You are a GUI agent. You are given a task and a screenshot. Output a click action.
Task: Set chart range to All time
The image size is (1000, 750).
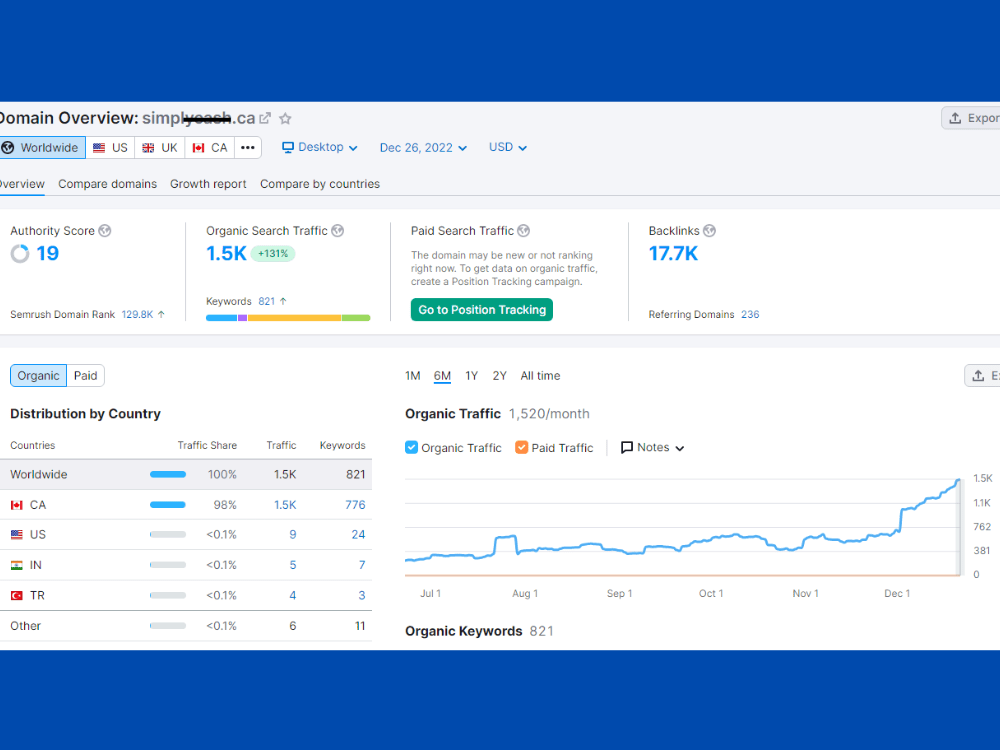point(540,376)
